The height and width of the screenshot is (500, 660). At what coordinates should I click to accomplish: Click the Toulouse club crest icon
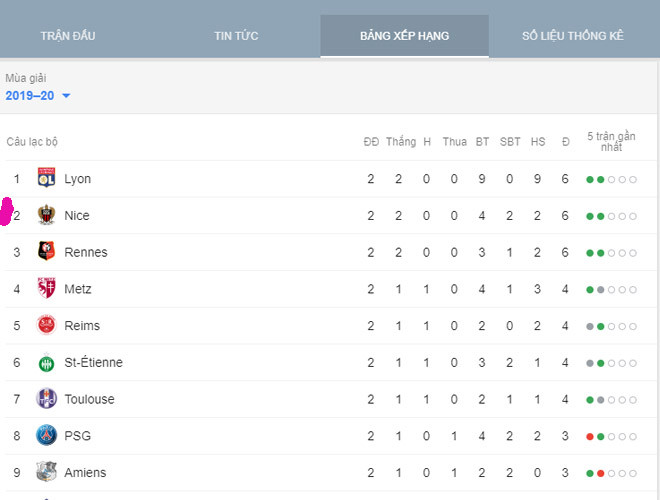pos(46,399)
